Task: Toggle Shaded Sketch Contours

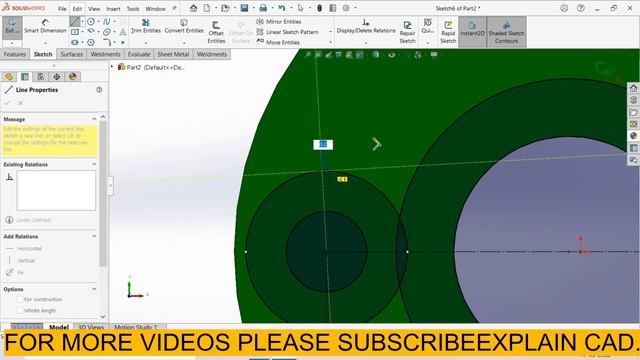Action: pos(506,32)
